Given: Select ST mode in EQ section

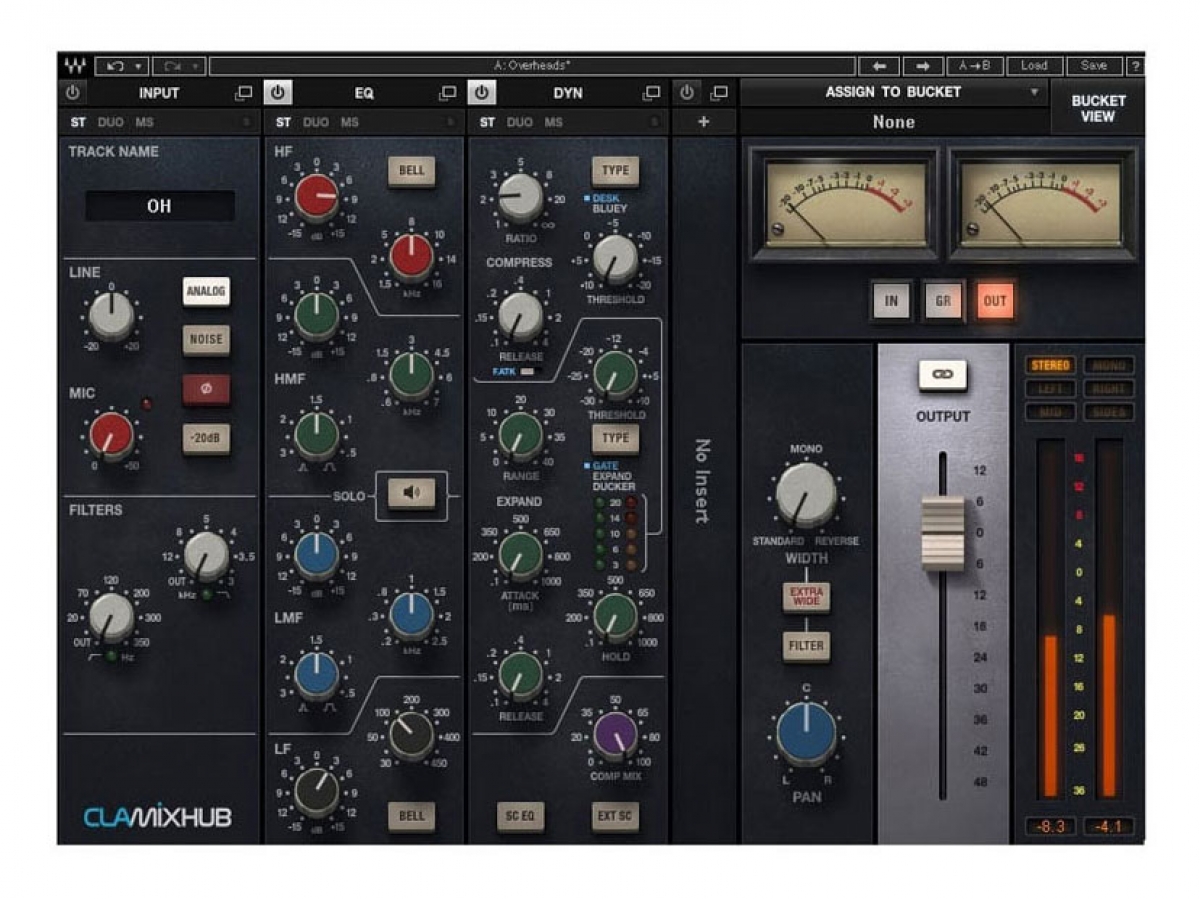Looking at the screenshot, I should click(x=283, y=123).
